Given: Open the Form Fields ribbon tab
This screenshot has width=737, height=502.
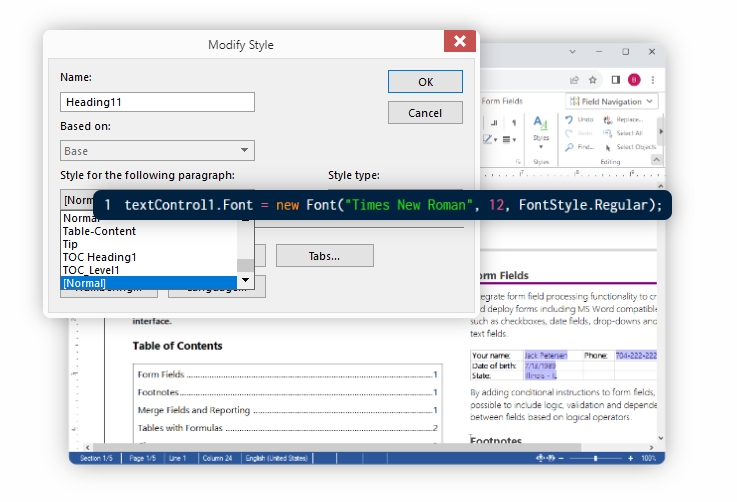Looking at the screenshot, I should (502, 101).
